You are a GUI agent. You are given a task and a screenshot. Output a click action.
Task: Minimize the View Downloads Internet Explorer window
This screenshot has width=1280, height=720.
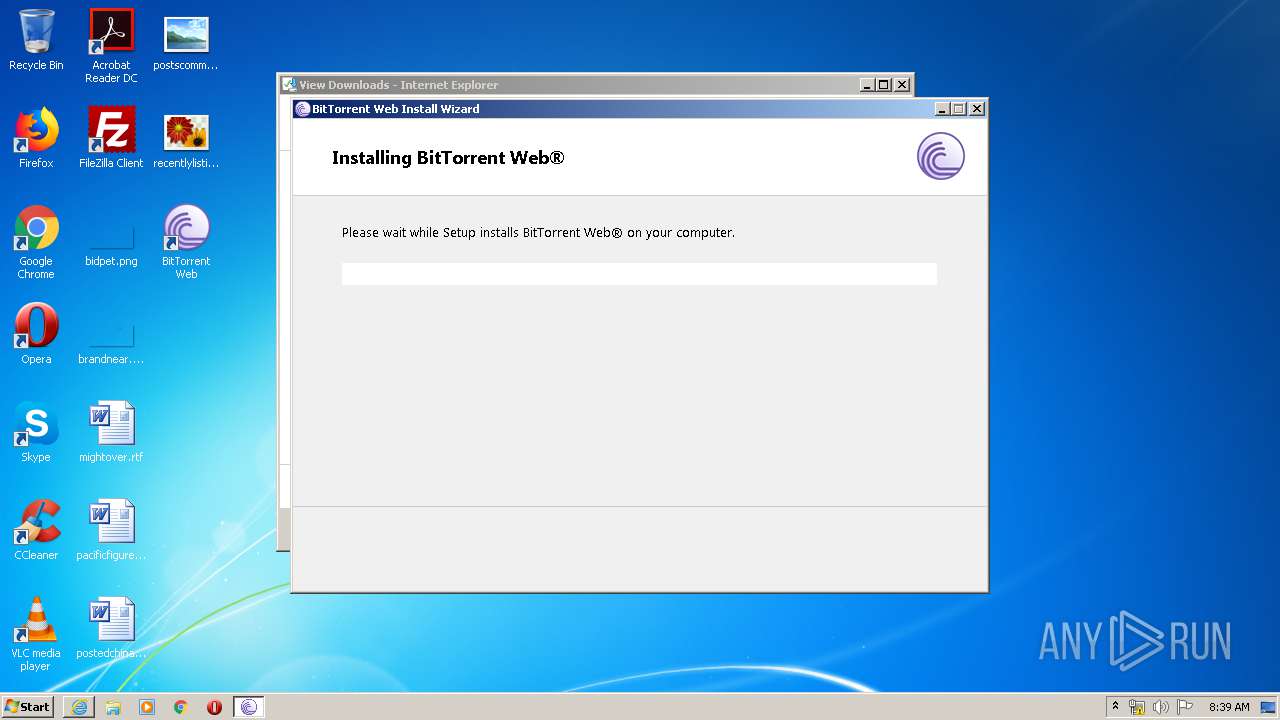click(x=867, y=85)
